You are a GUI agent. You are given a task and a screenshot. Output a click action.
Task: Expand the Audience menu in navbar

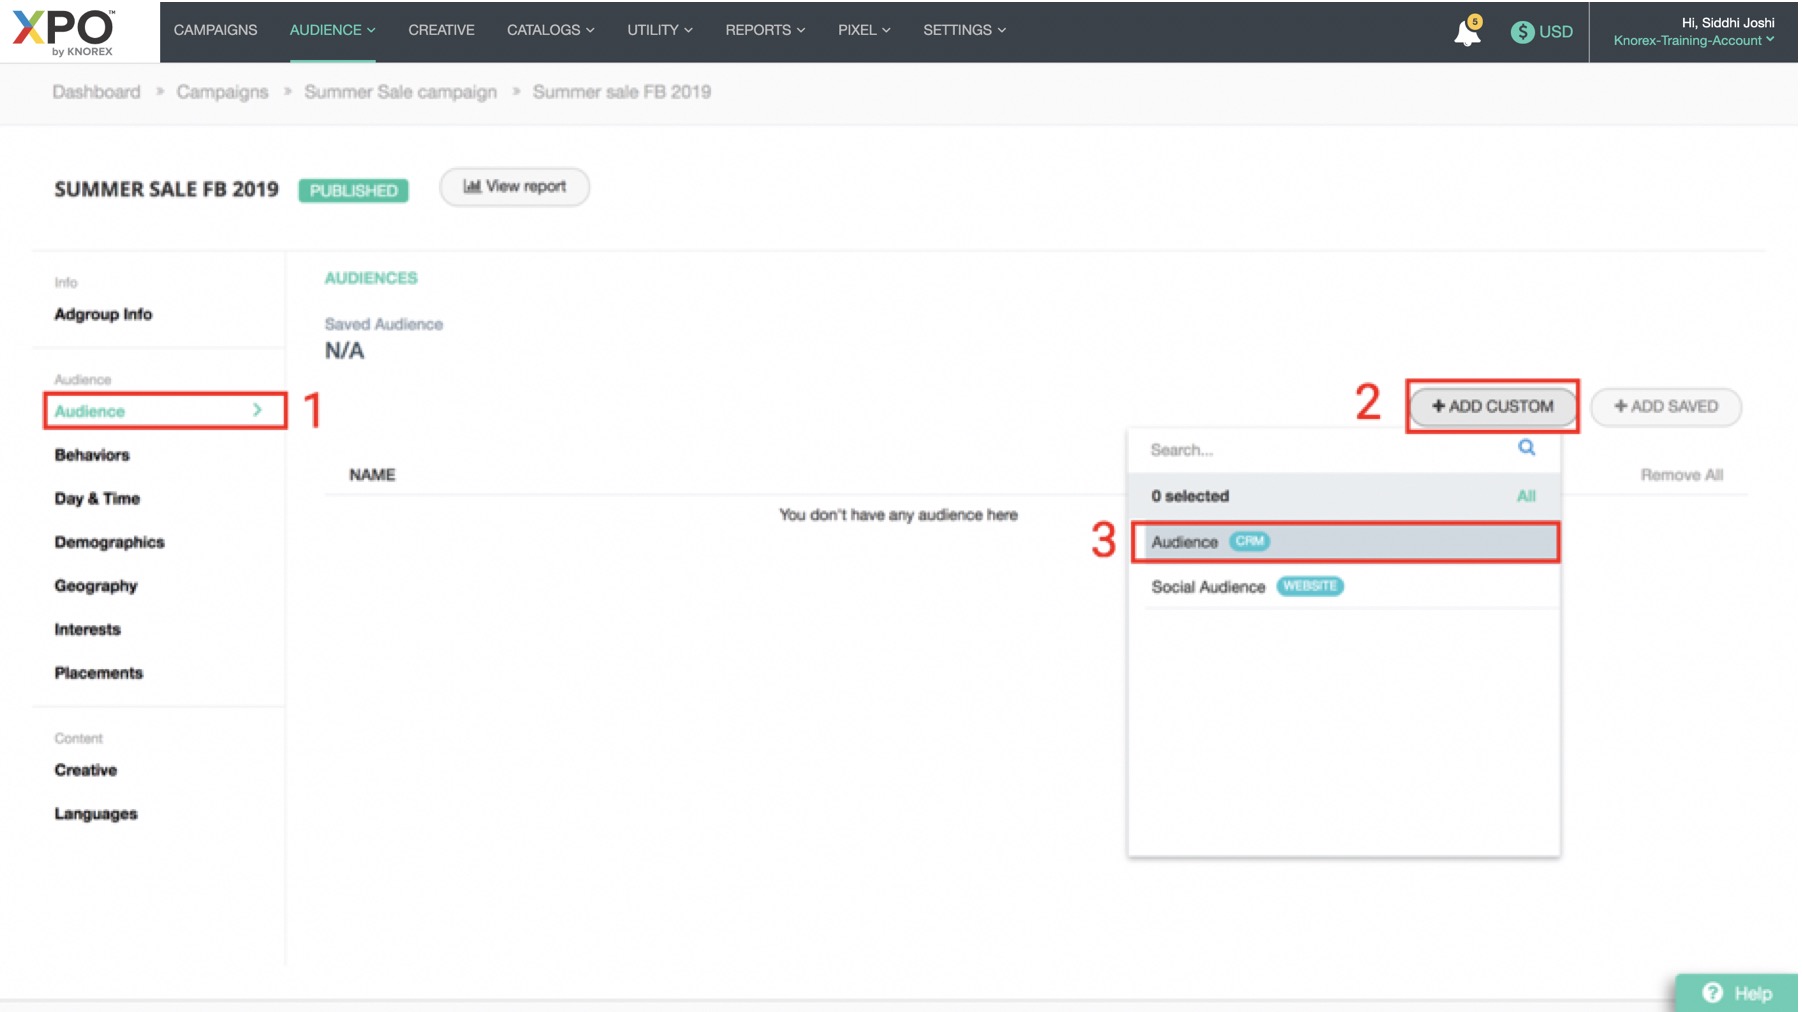(332, 30)
